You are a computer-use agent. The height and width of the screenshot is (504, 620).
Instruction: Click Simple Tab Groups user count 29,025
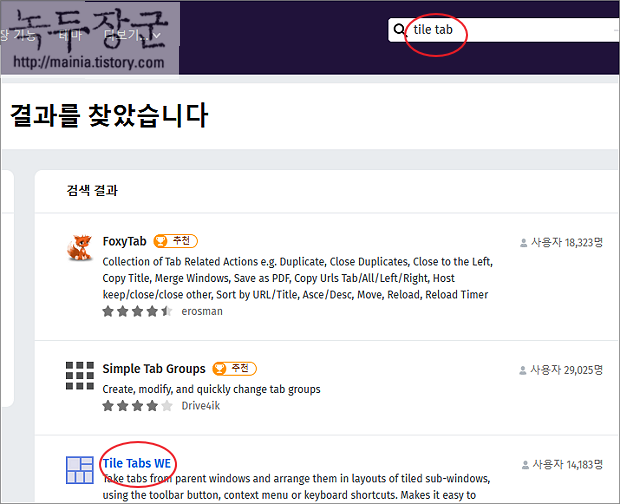[x=561, y=370]
